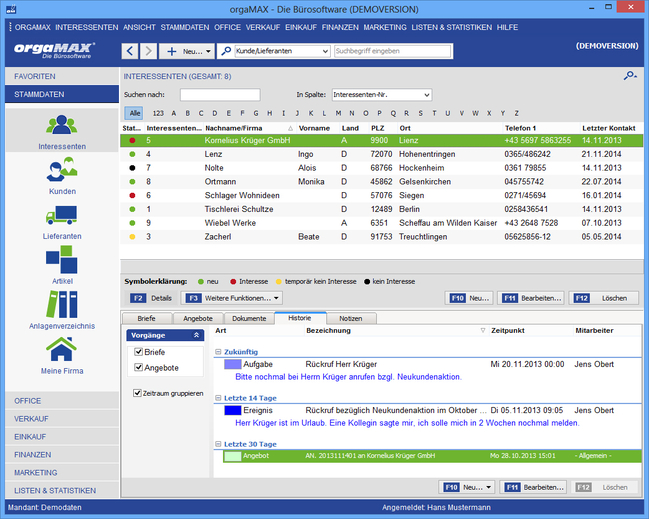Image resolution: width=649 pixels, height=519 pixels.
Task: Click upper F10 Neu... button
Action: (x=469, y=298)
